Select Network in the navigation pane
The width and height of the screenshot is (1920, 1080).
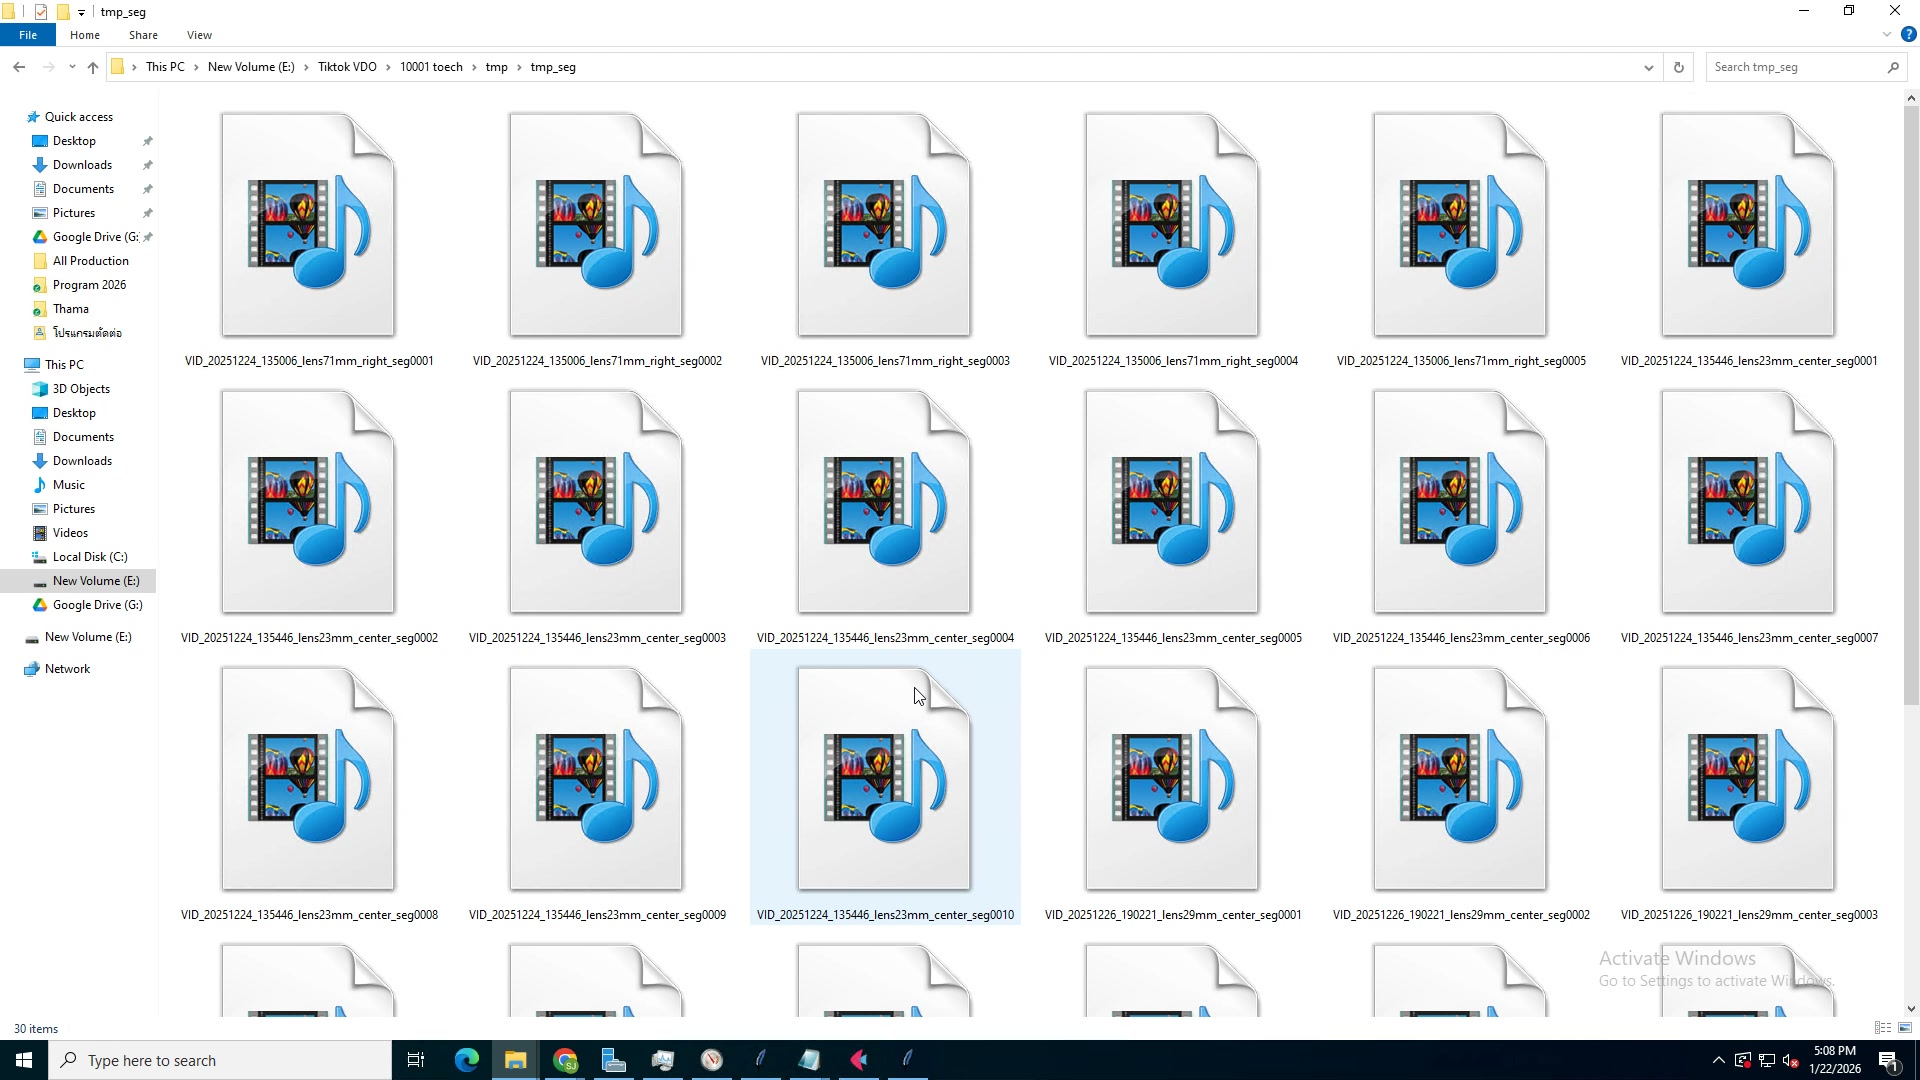pyautogui.click(x=66, y=668)
